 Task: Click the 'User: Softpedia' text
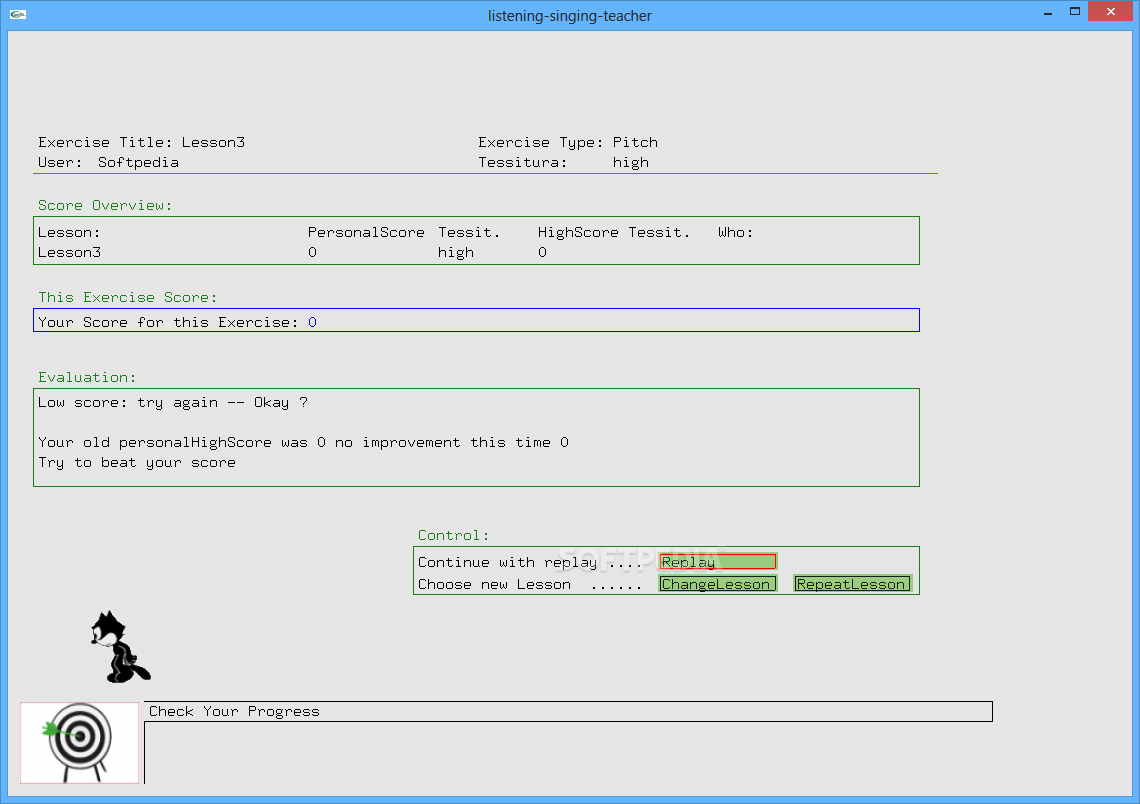108,162
